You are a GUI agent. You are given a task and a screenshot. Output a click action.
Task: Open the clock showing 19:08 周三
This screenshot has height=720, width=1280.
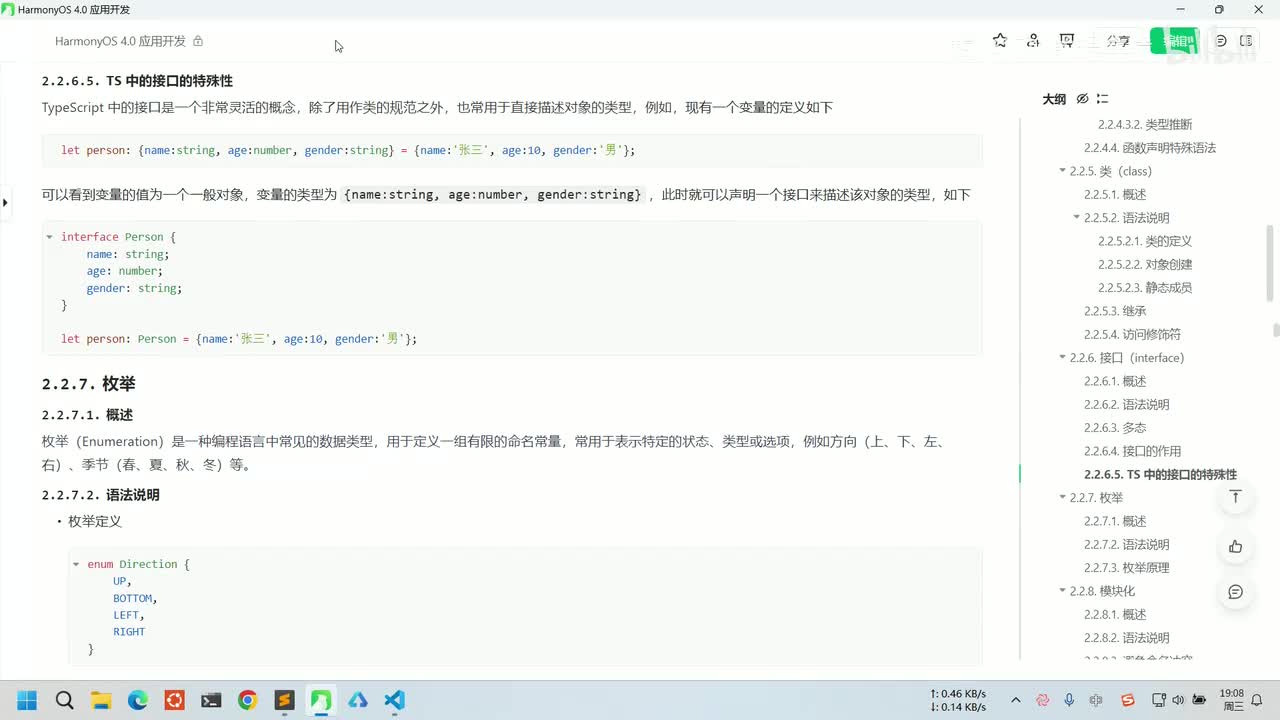point(1232,700)
